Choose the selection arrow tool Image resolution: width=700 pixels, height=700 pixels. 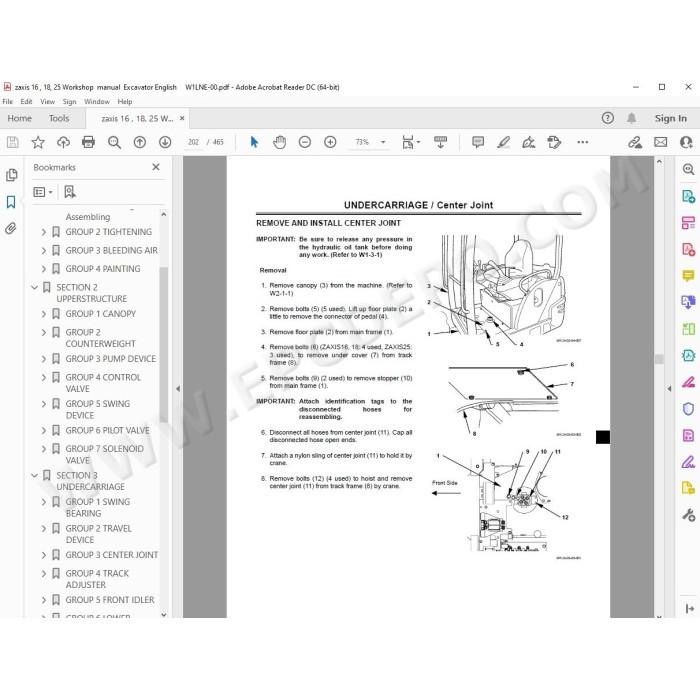[254, 142]
